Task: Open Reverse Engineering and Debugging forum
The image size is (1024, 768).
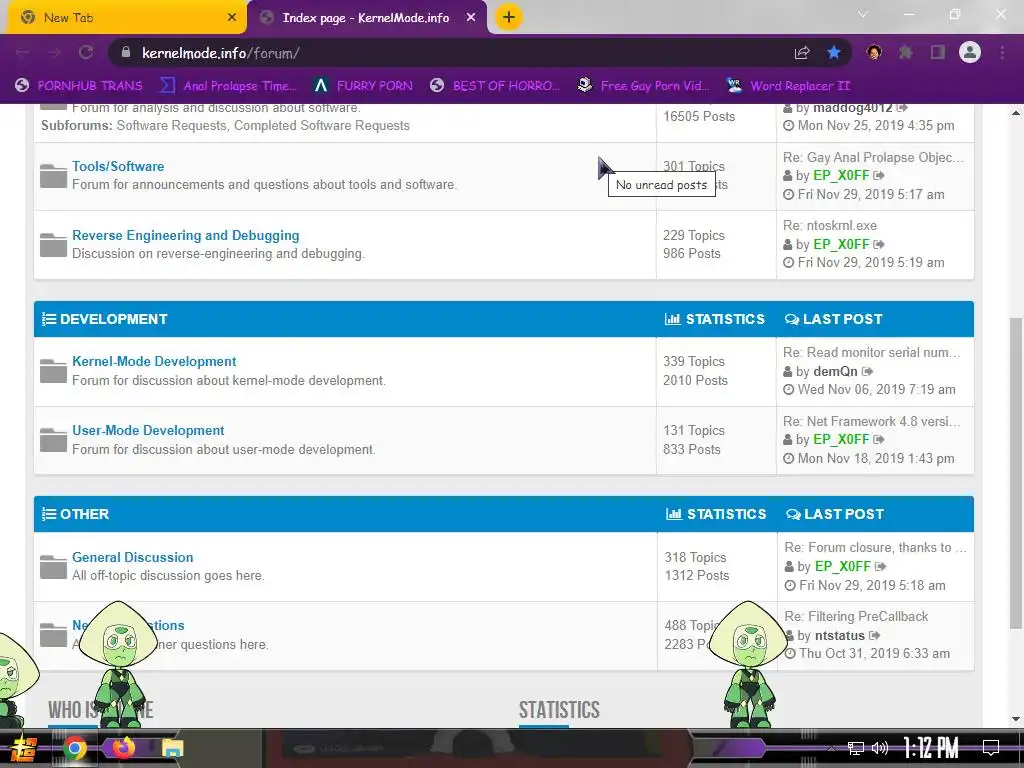Action: tap(185, 235)
